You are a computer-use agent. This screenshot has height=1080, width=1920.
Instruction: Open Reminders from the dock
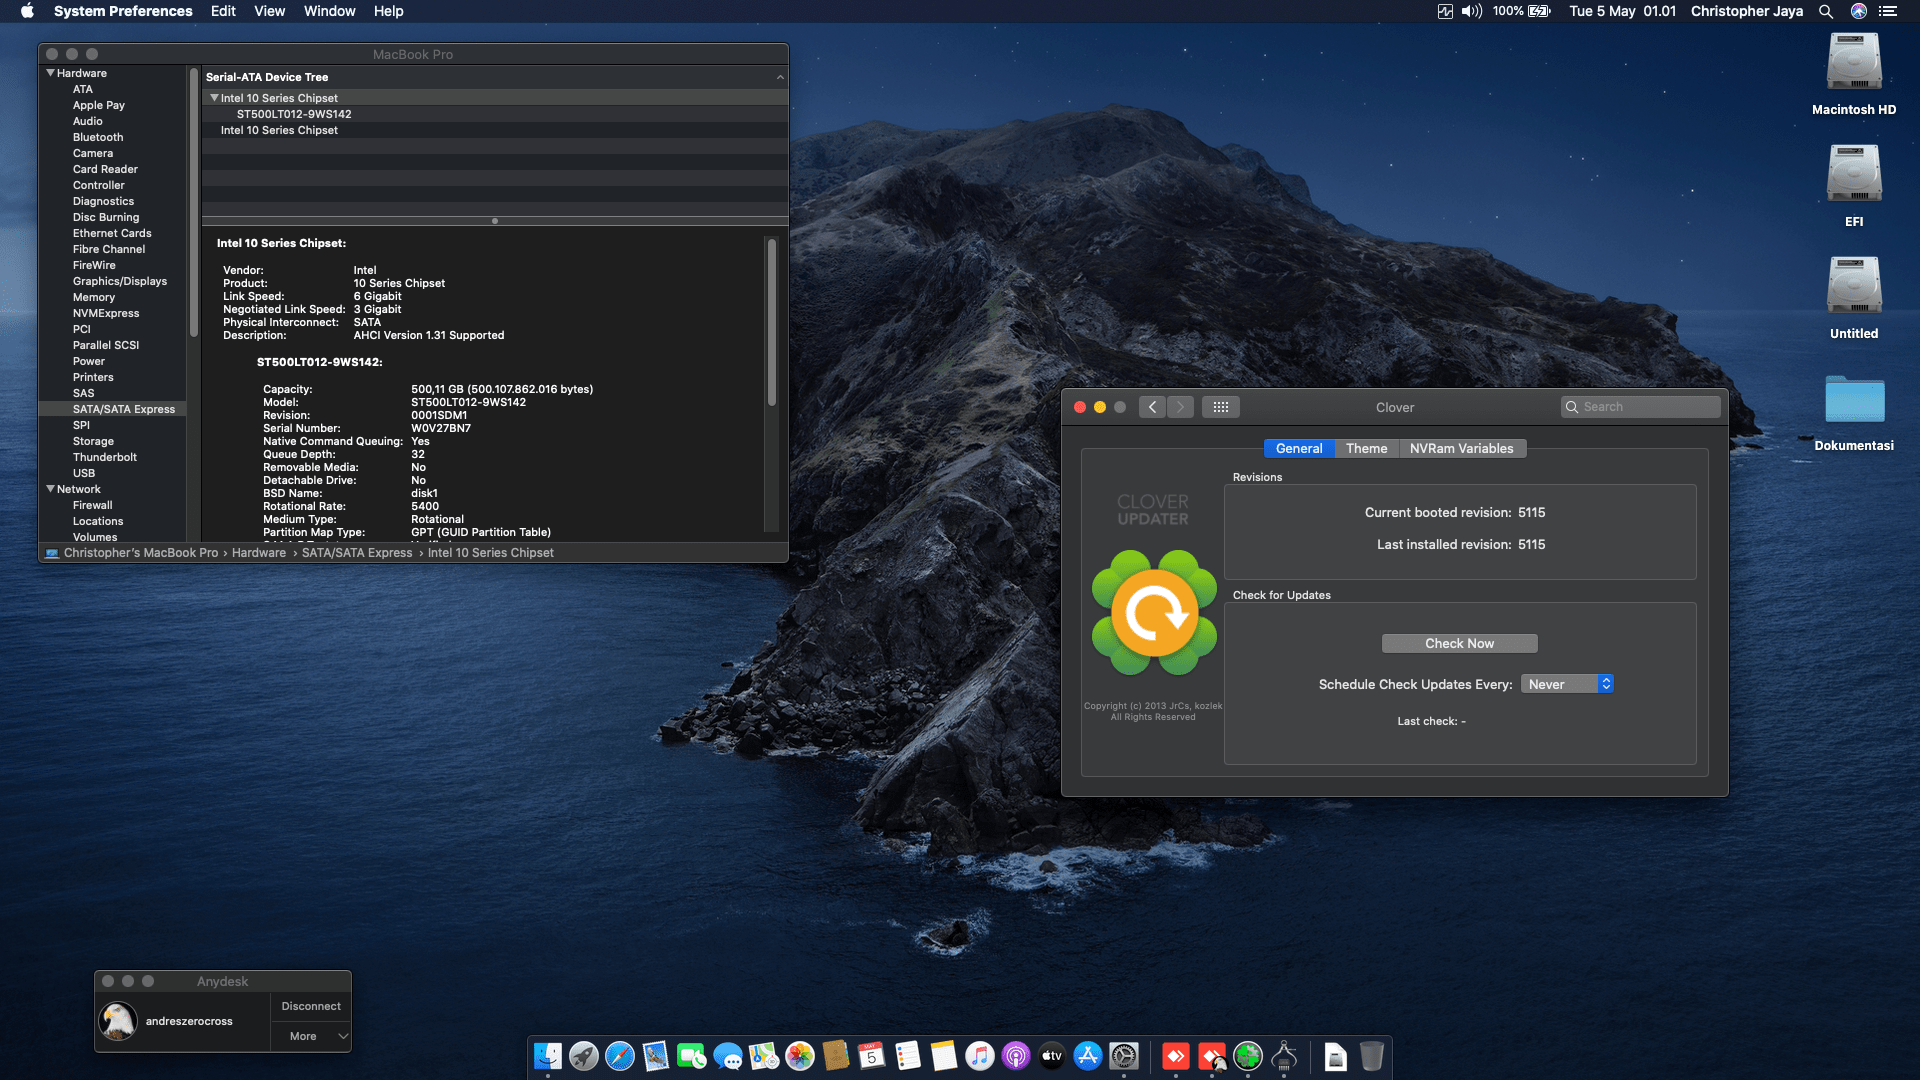tap(908, 1056)
